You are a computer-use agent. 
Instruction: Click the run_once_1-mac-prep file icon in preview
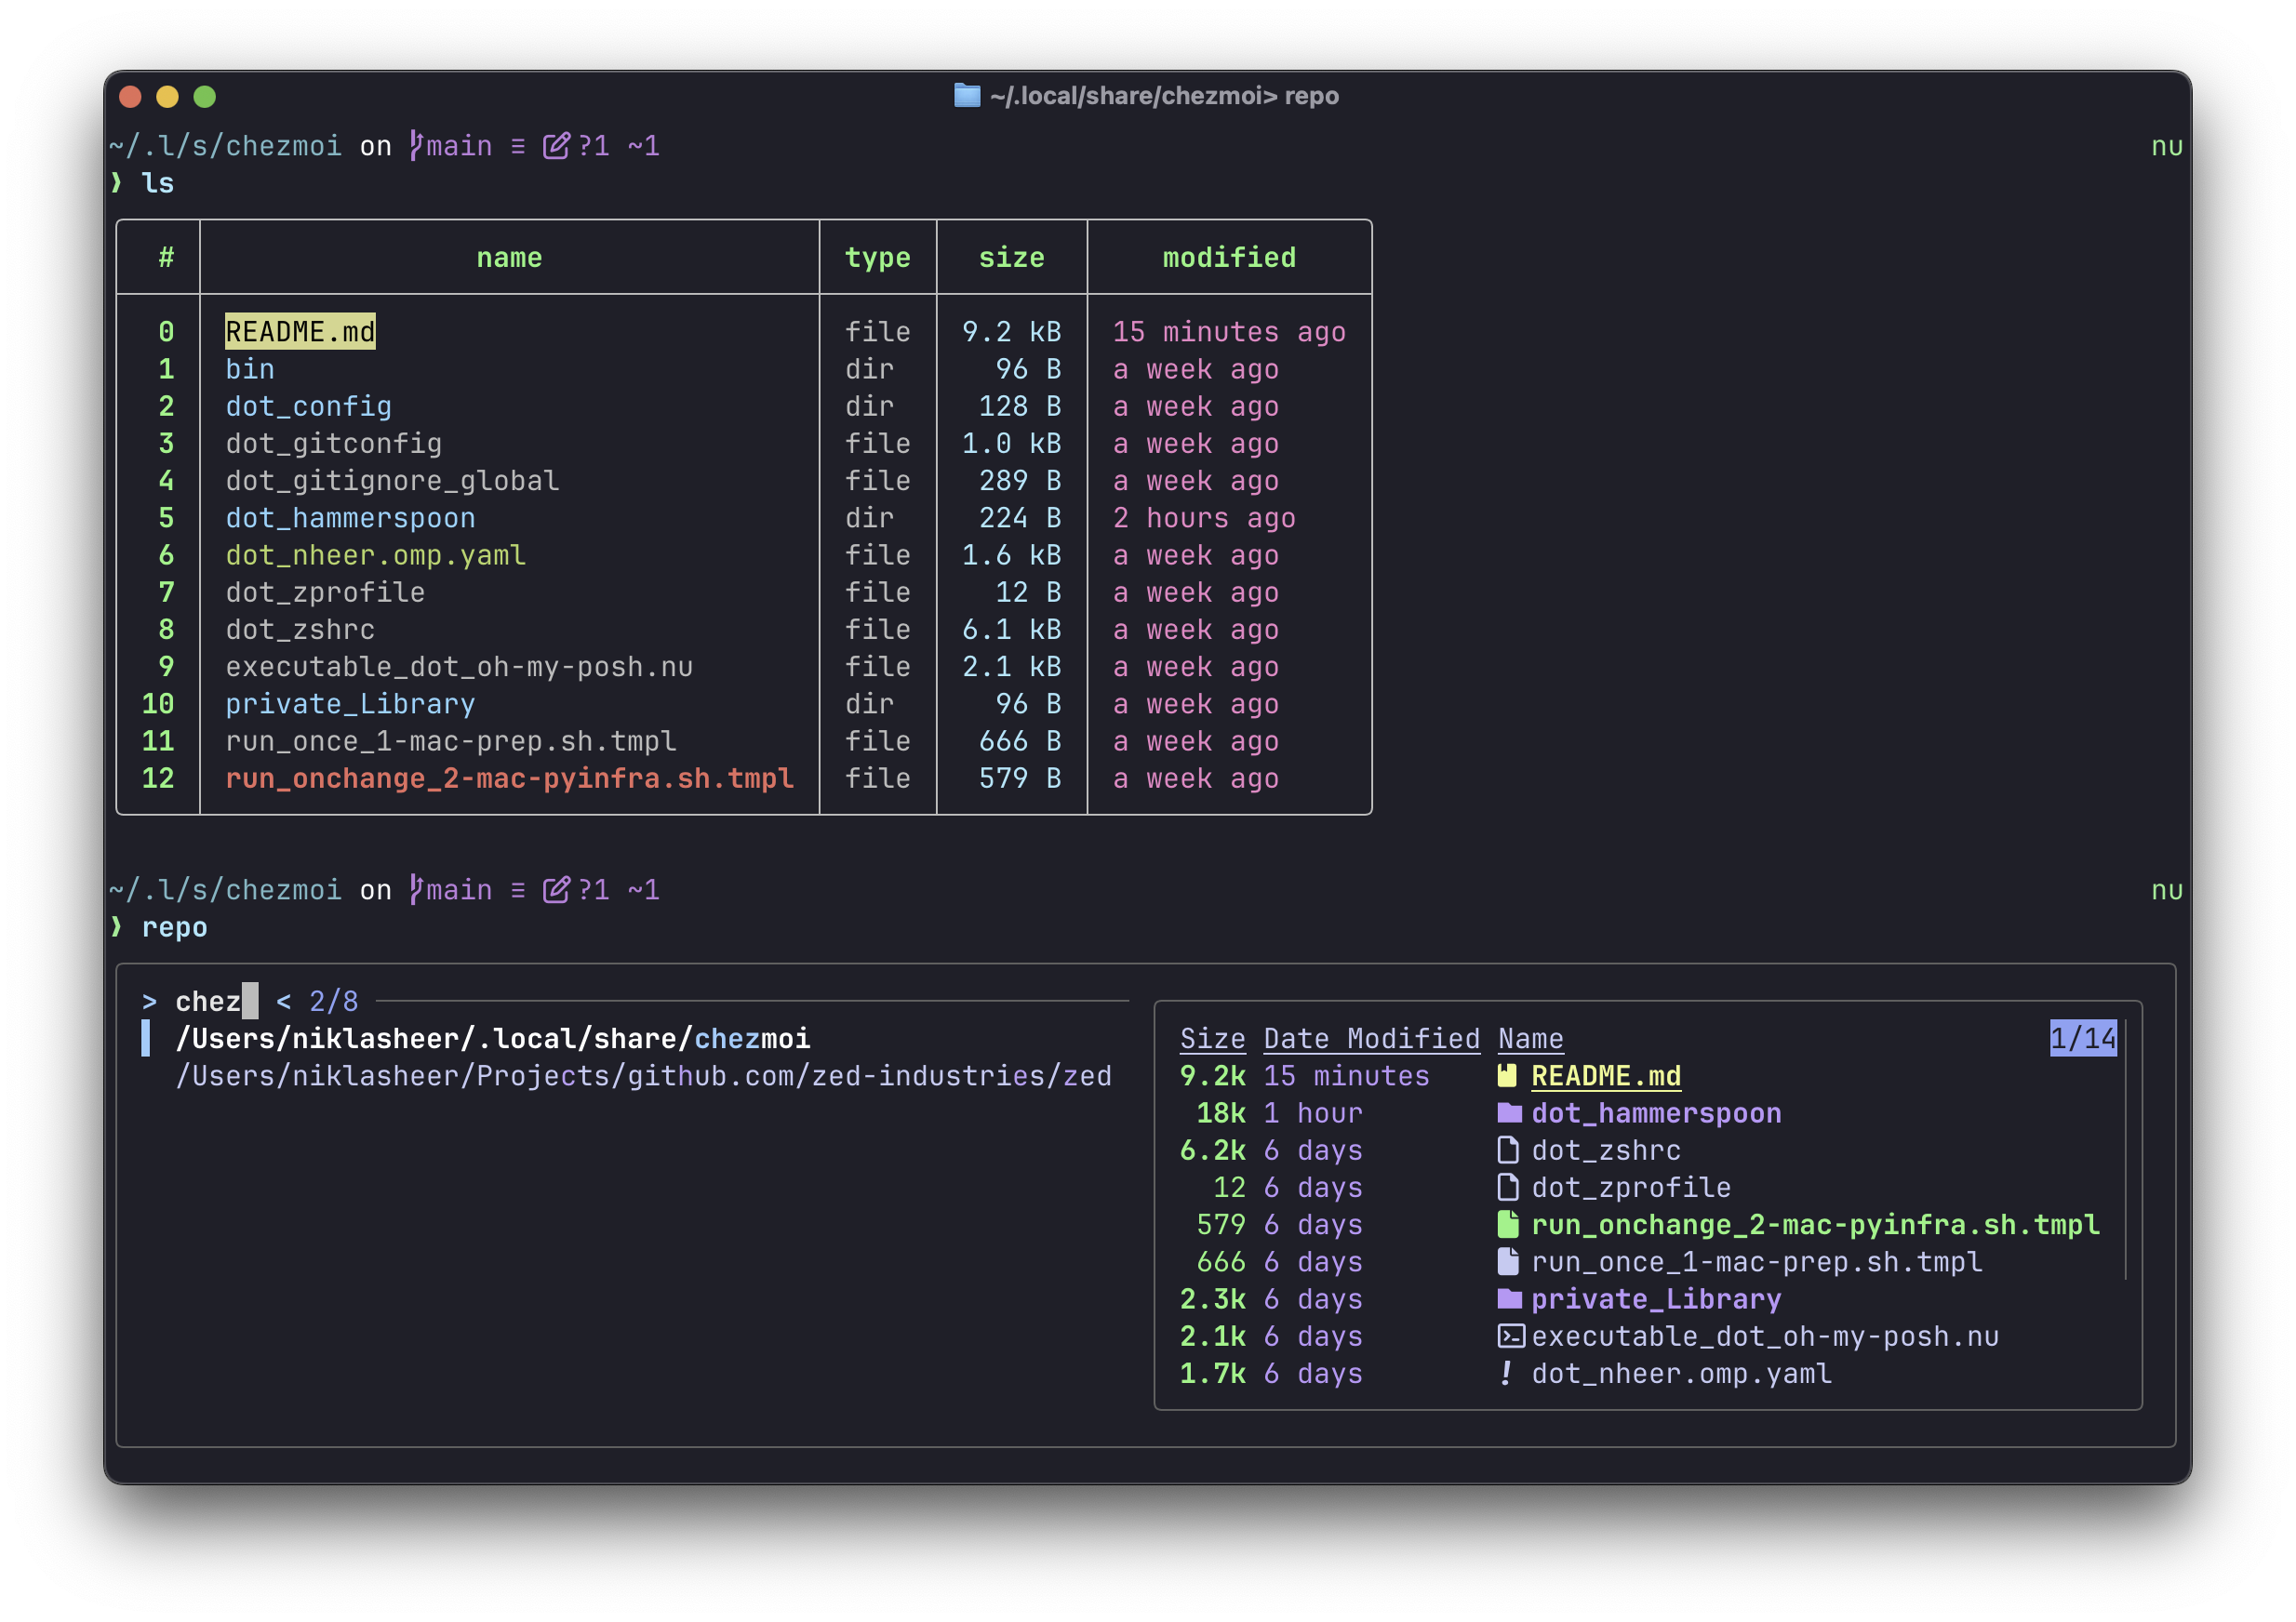coord(1508,1262)
